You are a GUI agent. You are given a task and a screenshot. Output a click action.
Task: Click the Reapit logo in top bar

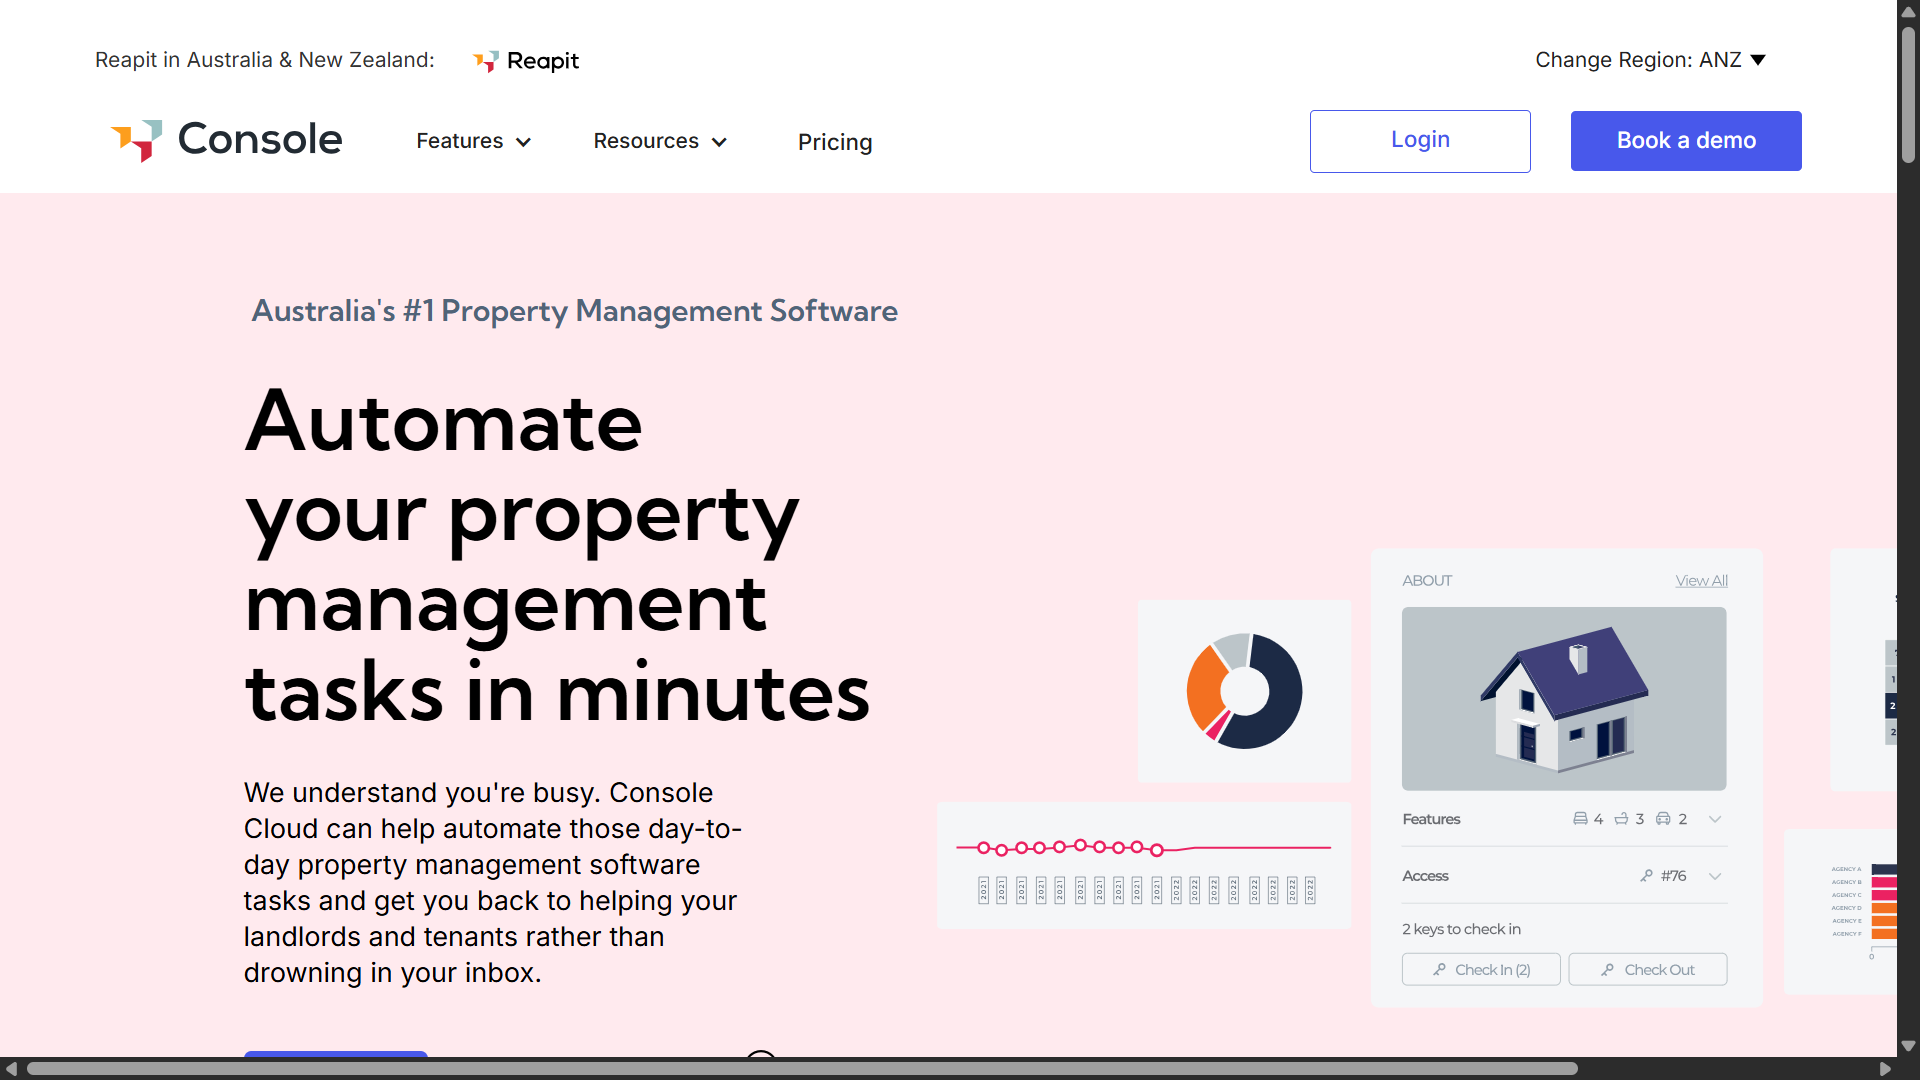(x=526, y=61)
